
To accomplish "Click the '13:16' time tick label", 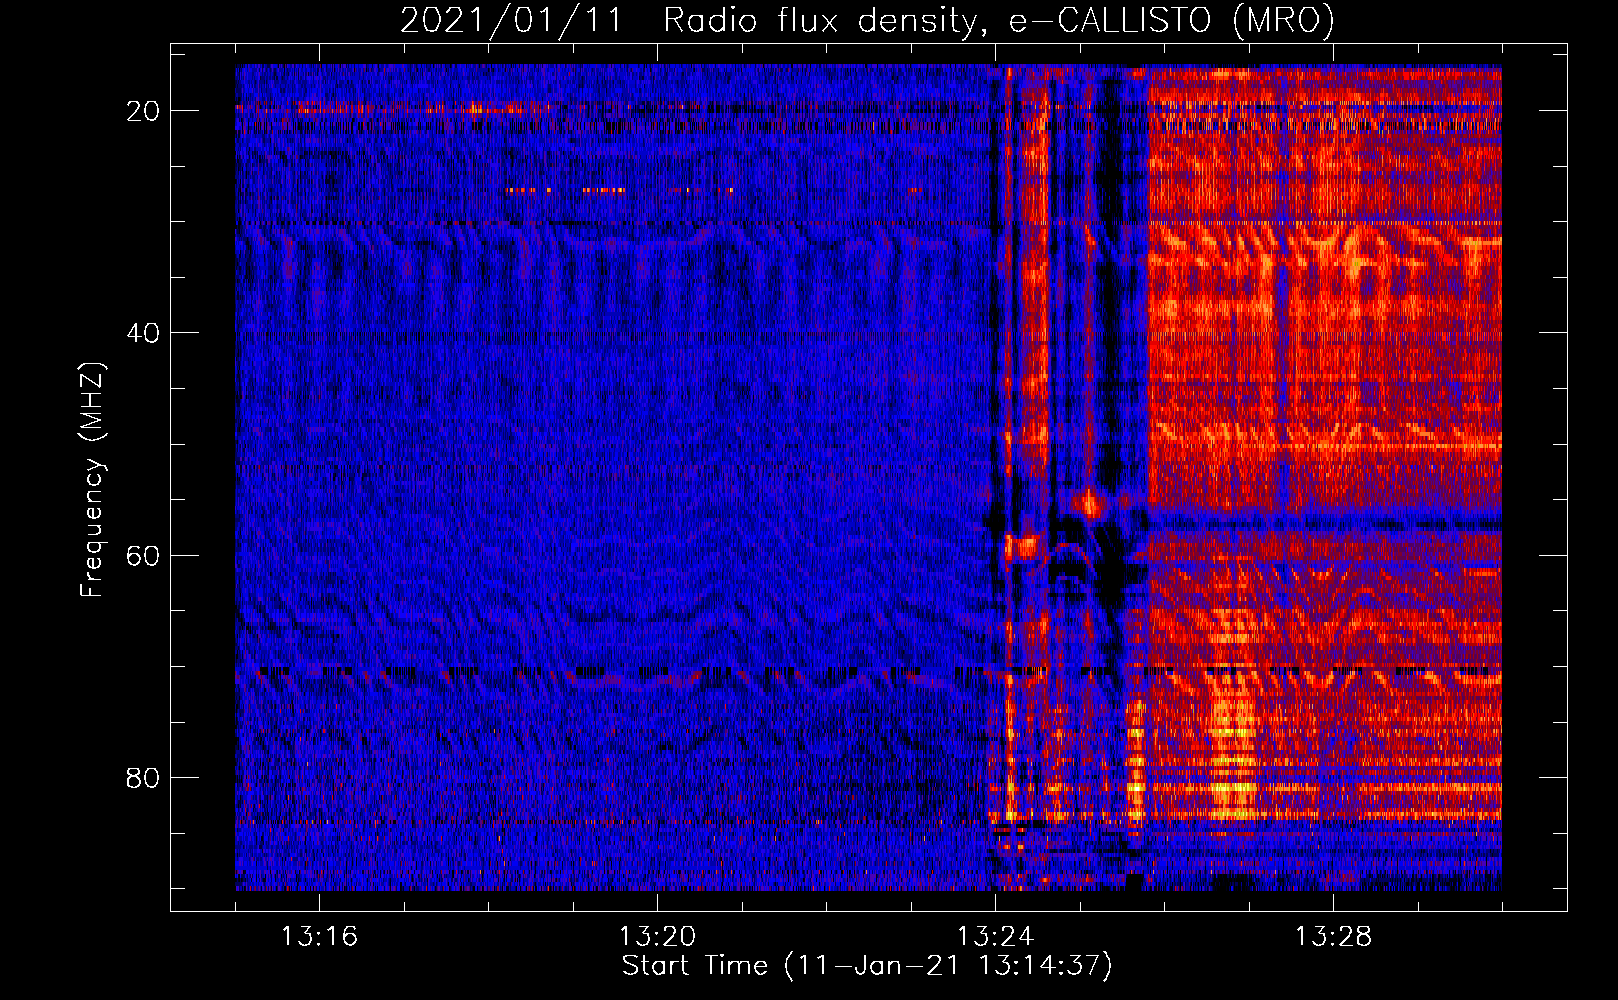I will coord(319,937).
